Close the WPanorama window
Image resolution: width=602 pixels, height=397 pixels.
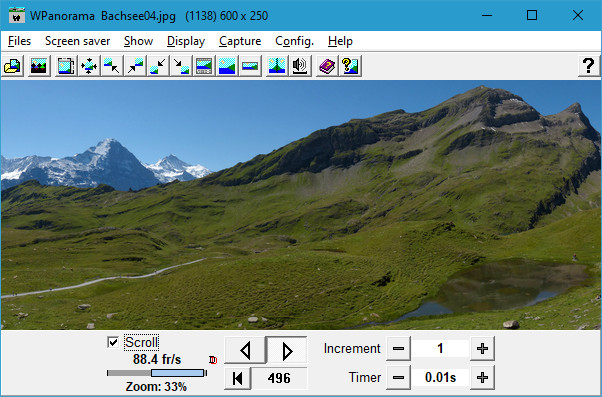click(x=577, y=15)
